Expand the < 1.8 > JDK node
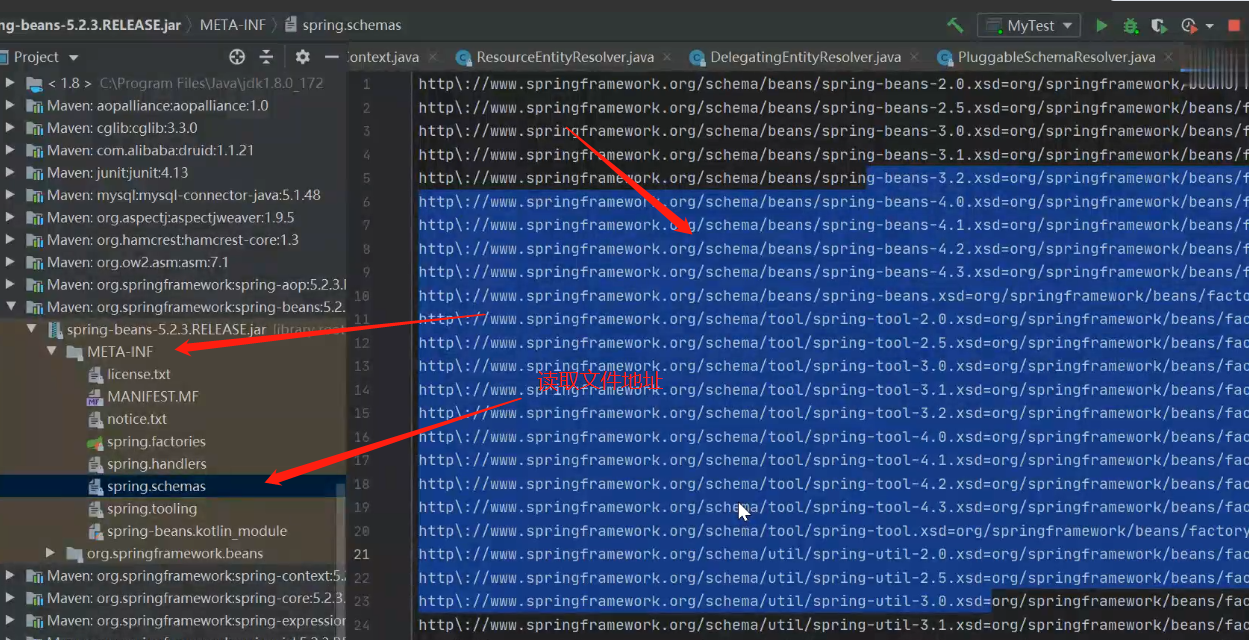Image resolution: width=1249 pixels, height=640 pixels. (x=10, y=83)
